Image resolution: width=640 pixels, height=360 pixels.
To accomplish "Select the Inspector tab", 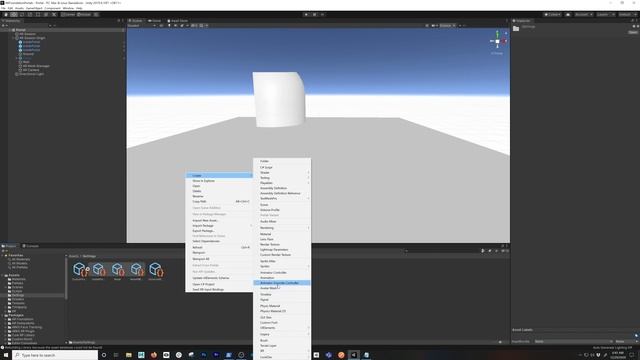I will pyautogui.click(x=522, y=20).
